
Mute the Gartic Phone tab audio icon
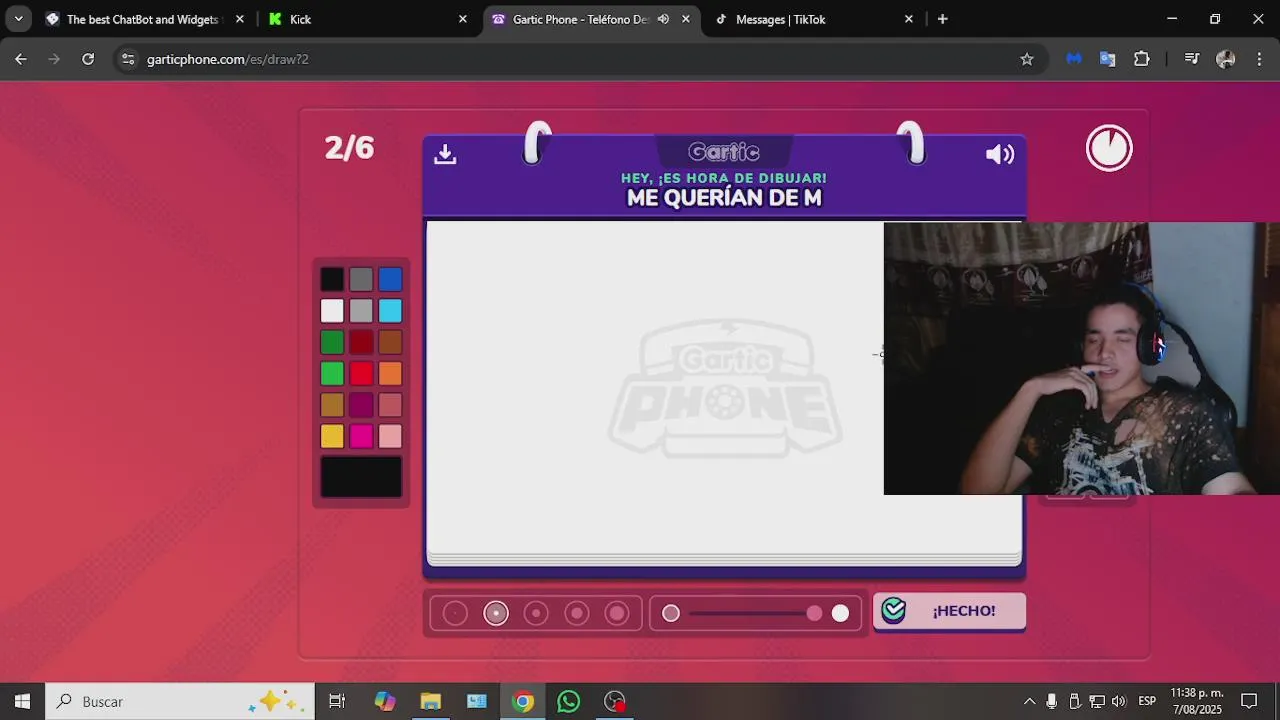[663, 19]
